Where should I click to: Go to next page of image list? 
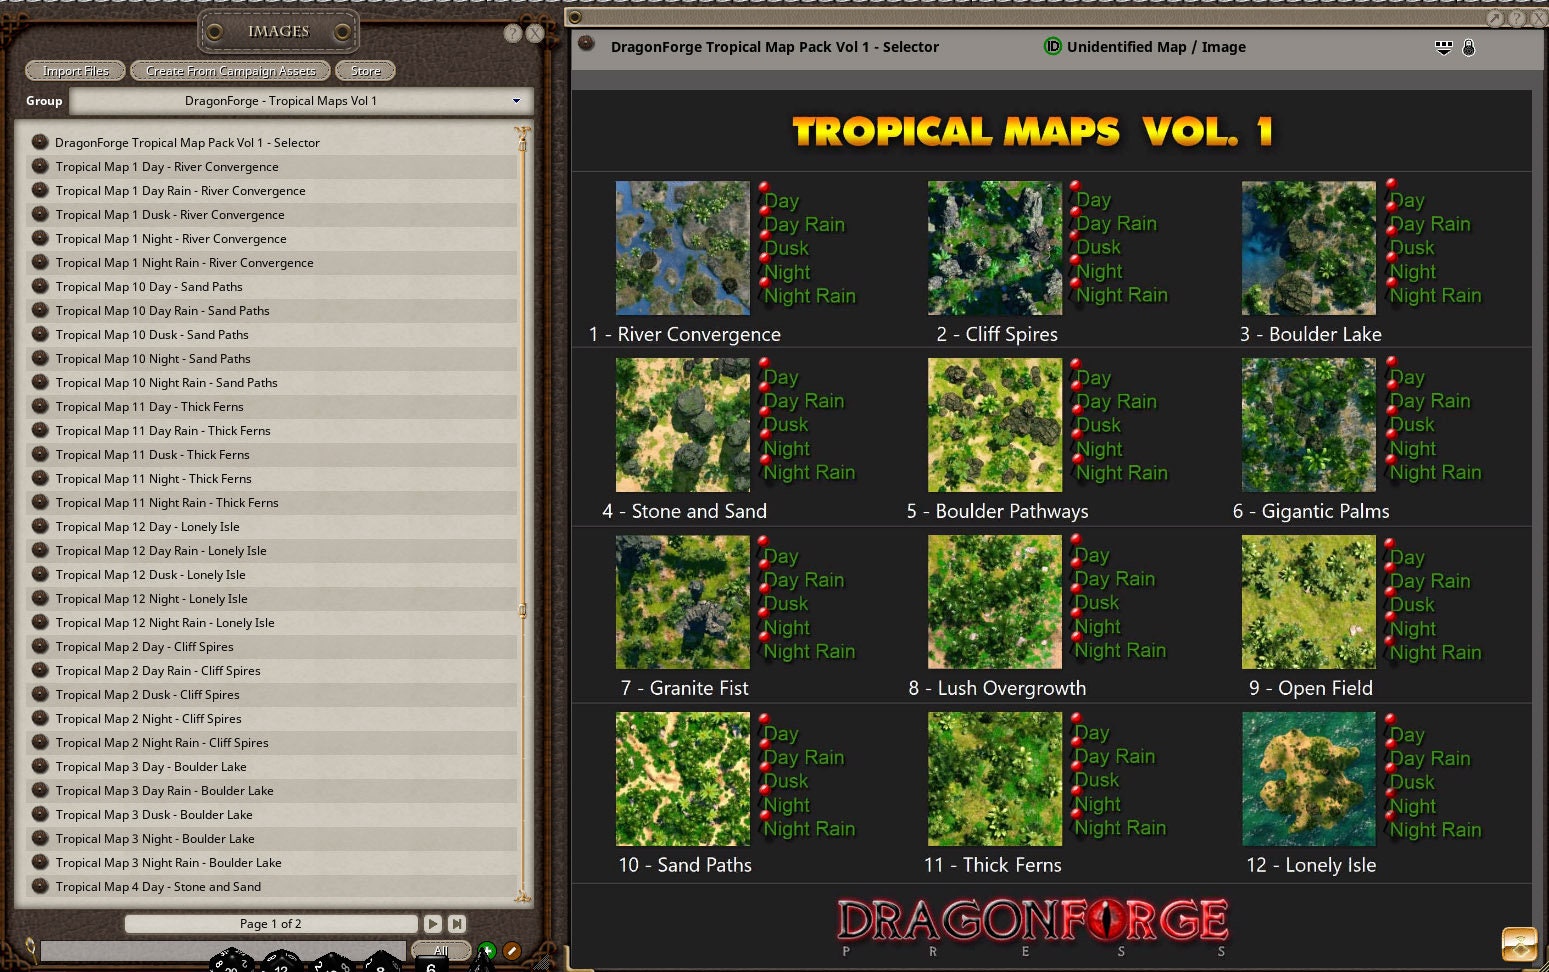433,924
